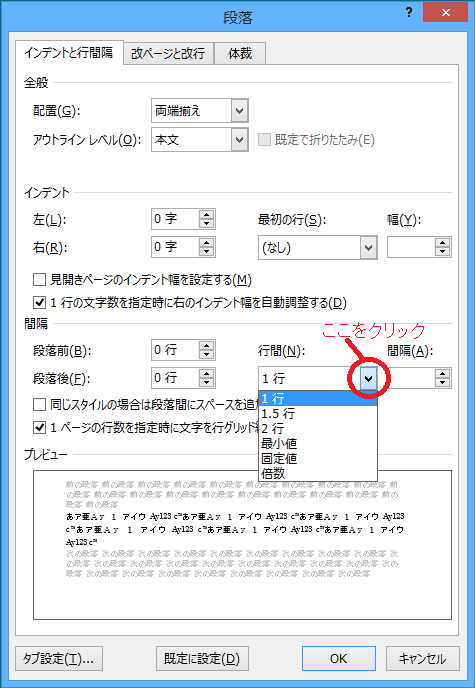Click the help question mark icon

click(x=409, y=13)
